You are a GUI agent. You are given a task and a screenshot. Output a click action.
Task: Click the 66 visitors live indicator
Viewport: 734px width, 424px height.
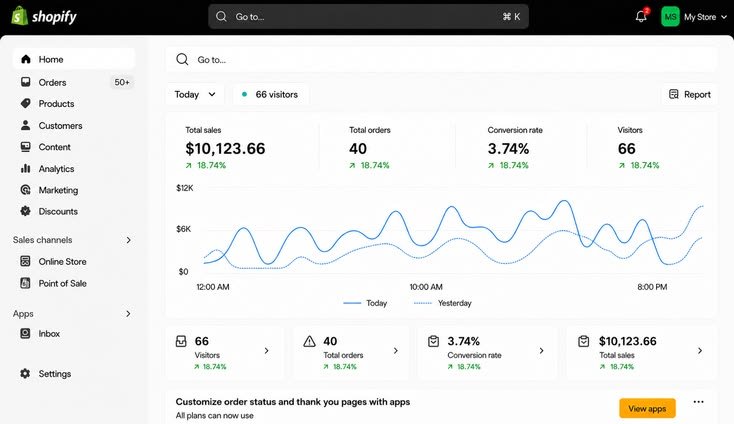tap(270, 95)
